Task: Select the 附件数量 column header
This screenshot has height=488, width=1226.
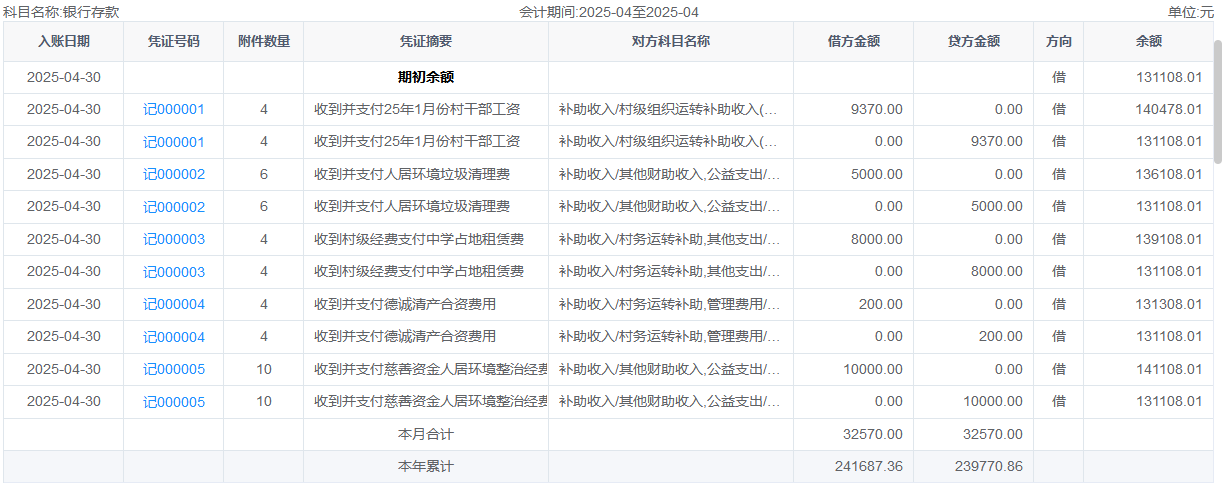Action: tap(264, 42)
